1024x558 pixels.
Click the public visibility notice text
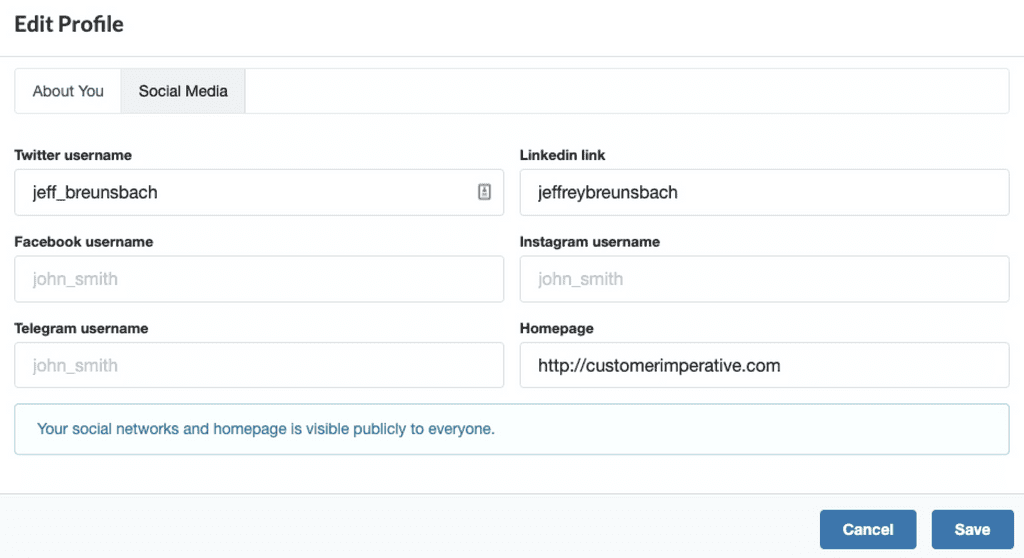tap(266, 429)
